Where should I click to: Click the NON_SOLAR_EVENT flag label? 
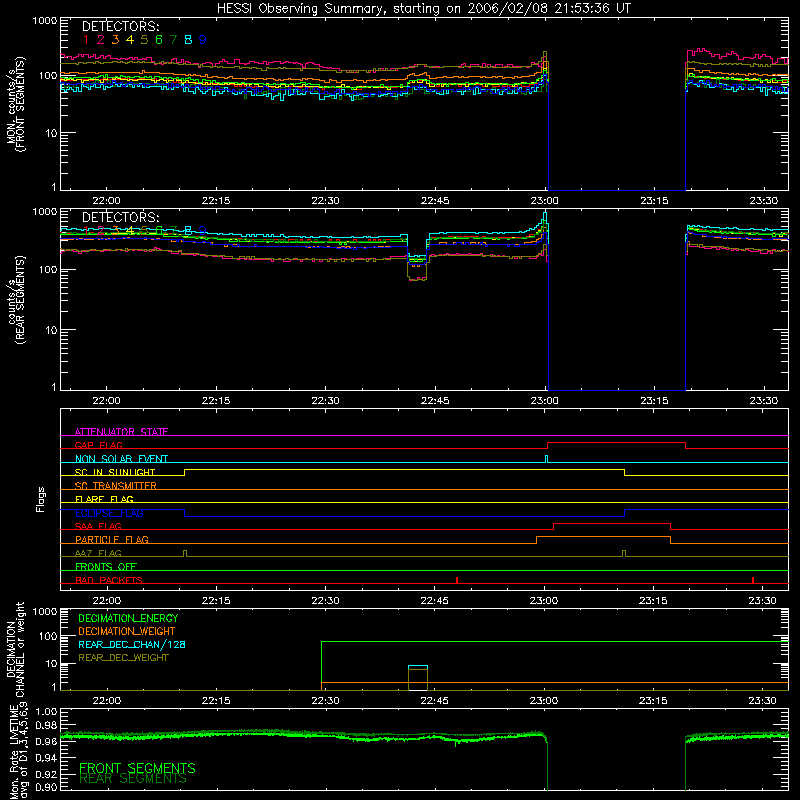point(121,459)
